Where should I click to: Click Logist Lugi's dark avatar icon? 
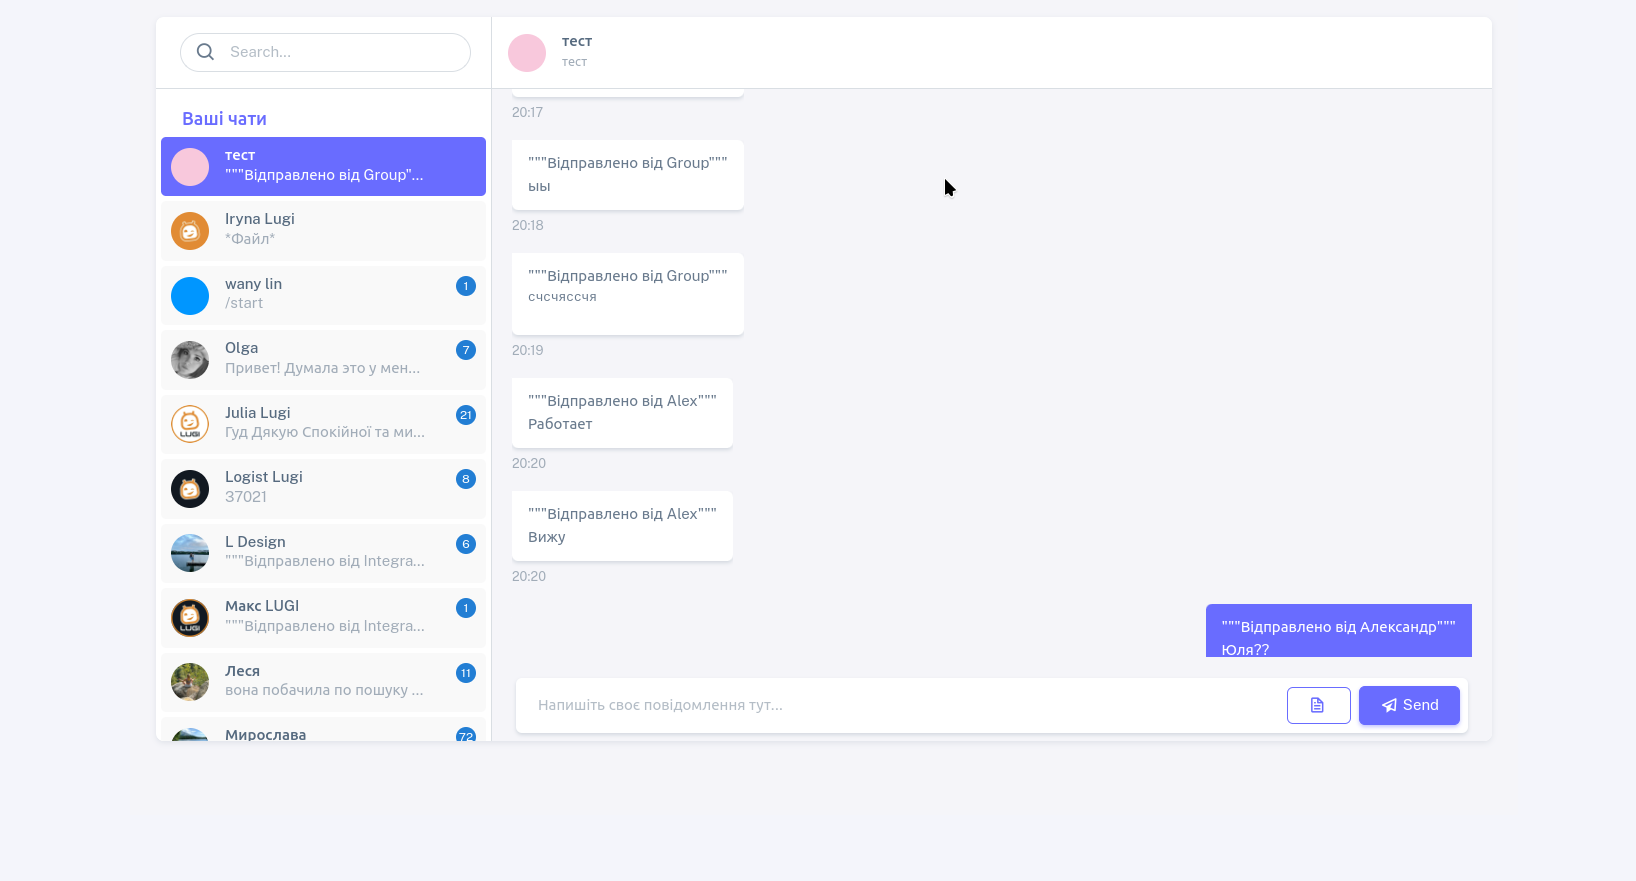coord(190,489)
